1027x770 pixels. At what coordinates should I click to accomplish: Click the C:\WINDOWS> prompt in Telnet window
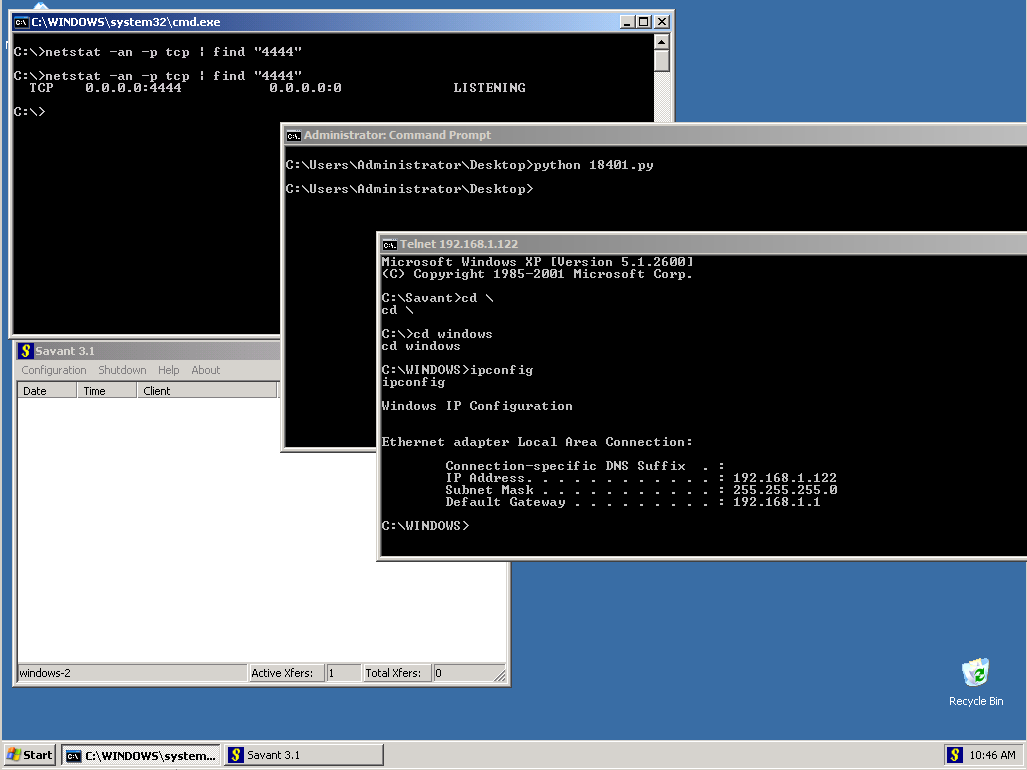point(425,526)
